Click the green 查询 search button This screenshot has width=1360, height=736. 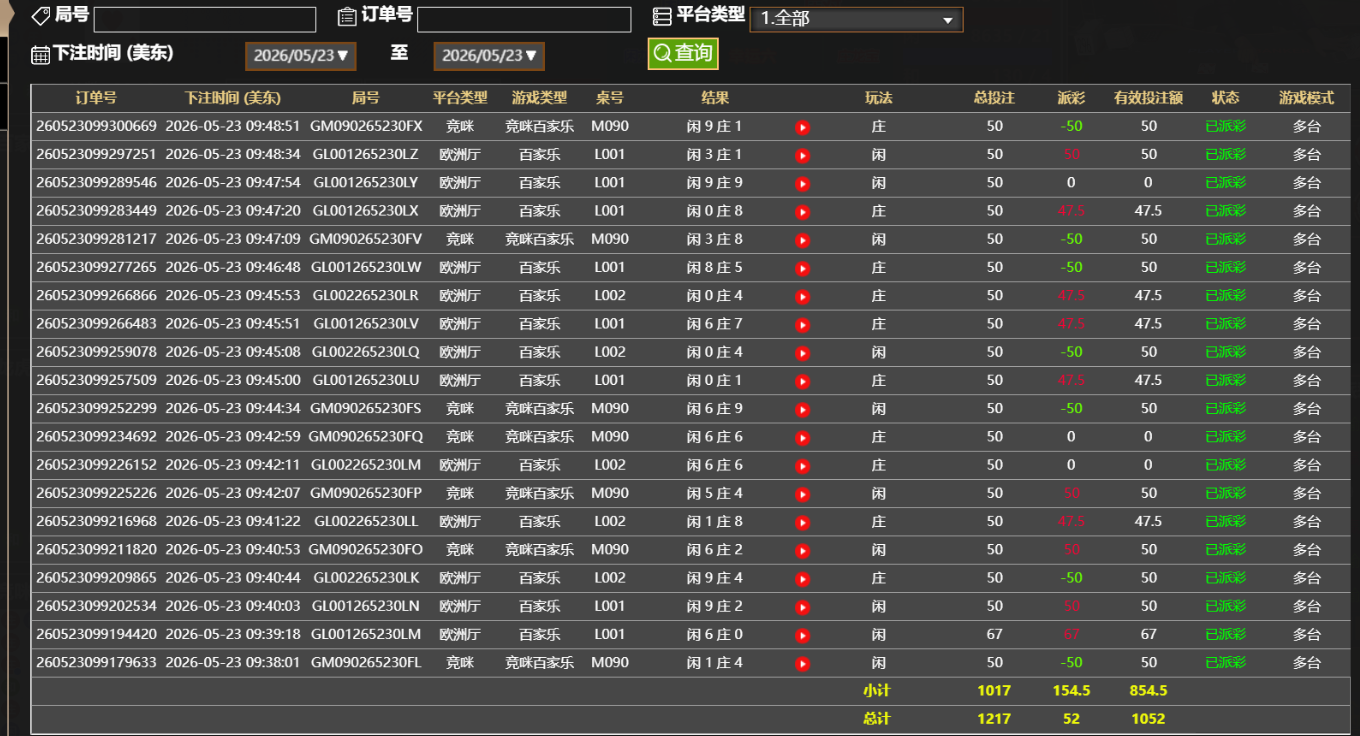(683, 53)
